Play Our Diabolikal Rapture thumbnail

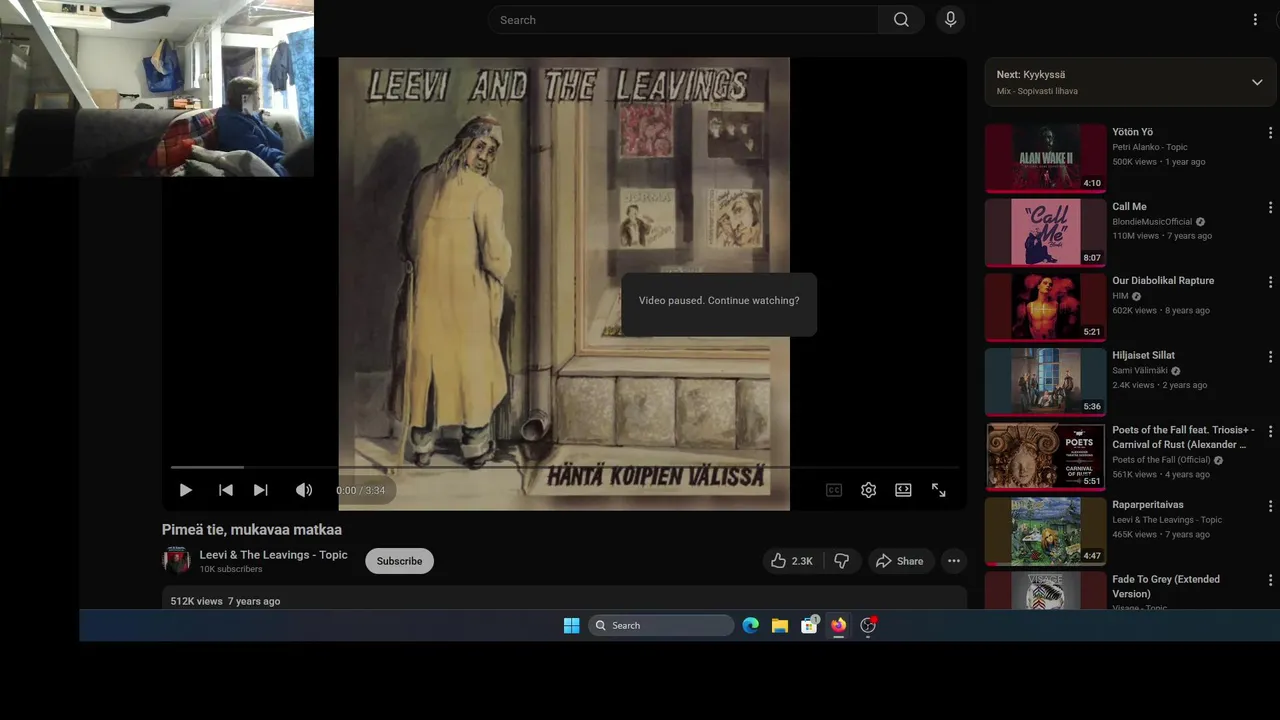pyautogui.click(x=1045, y=307)
